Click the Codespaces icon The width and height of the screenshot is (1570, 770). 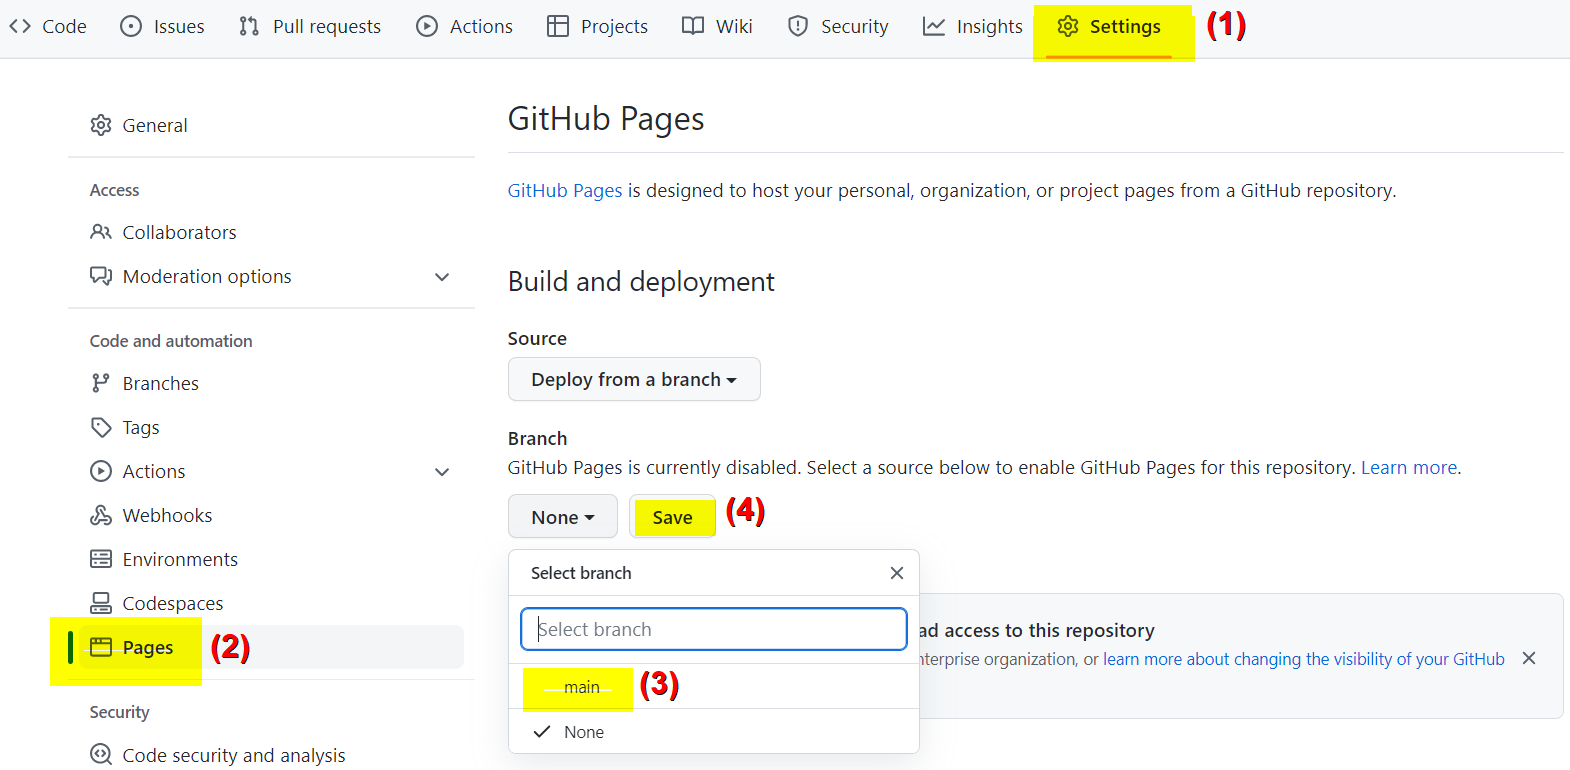[101, 603]
